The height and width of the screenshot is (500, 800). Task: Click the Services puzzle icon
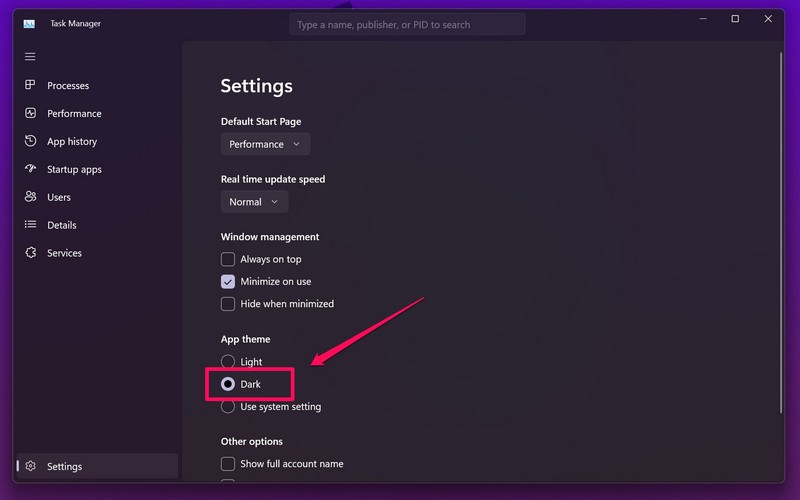30,253
